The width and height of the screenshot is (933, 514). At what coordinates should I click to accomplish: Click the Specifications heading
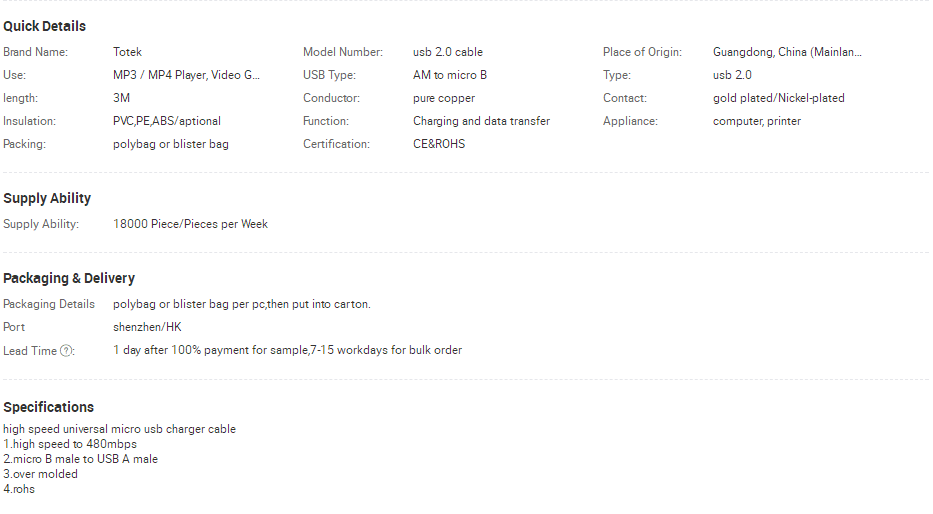[x=49, y=407]
